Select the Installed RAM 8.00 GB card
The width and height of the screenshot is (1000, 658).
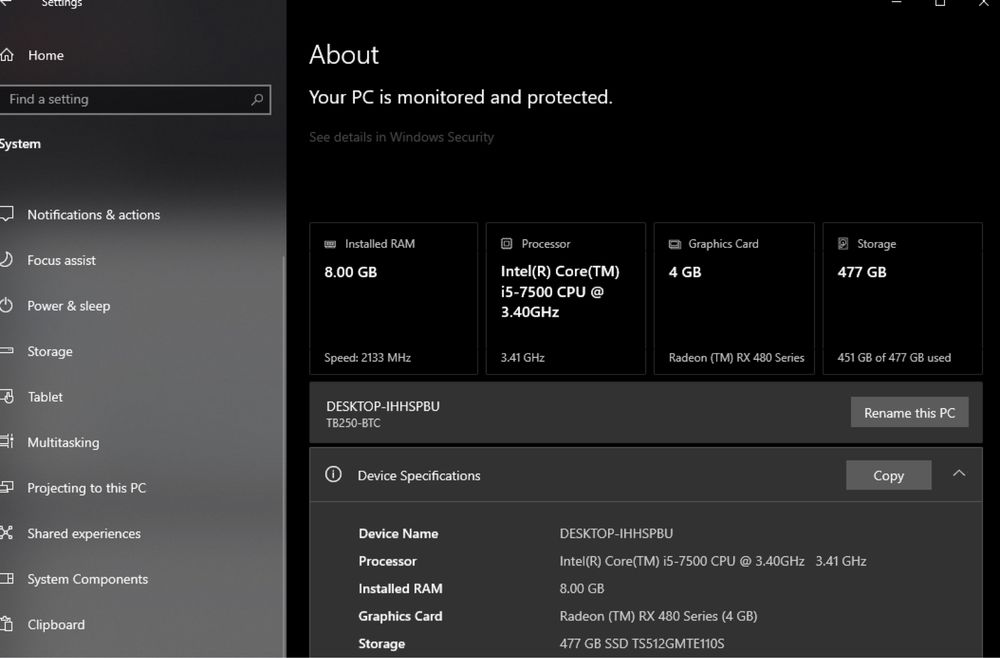click(x=393, y=298)
